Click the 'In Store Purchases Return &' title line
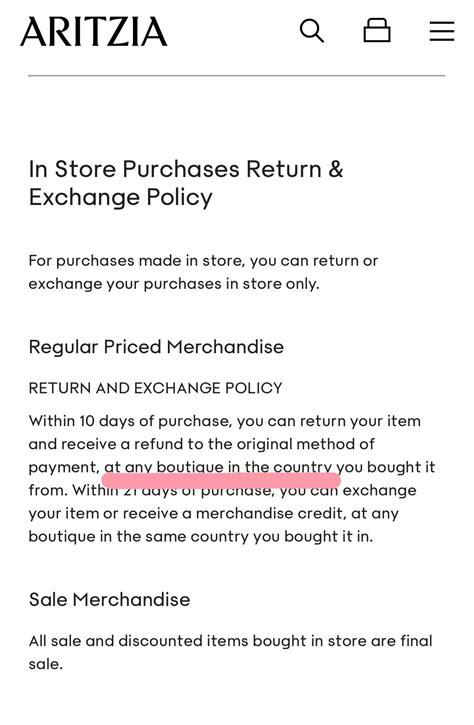Screen dimensions: 474x725 tap(186, 169)
